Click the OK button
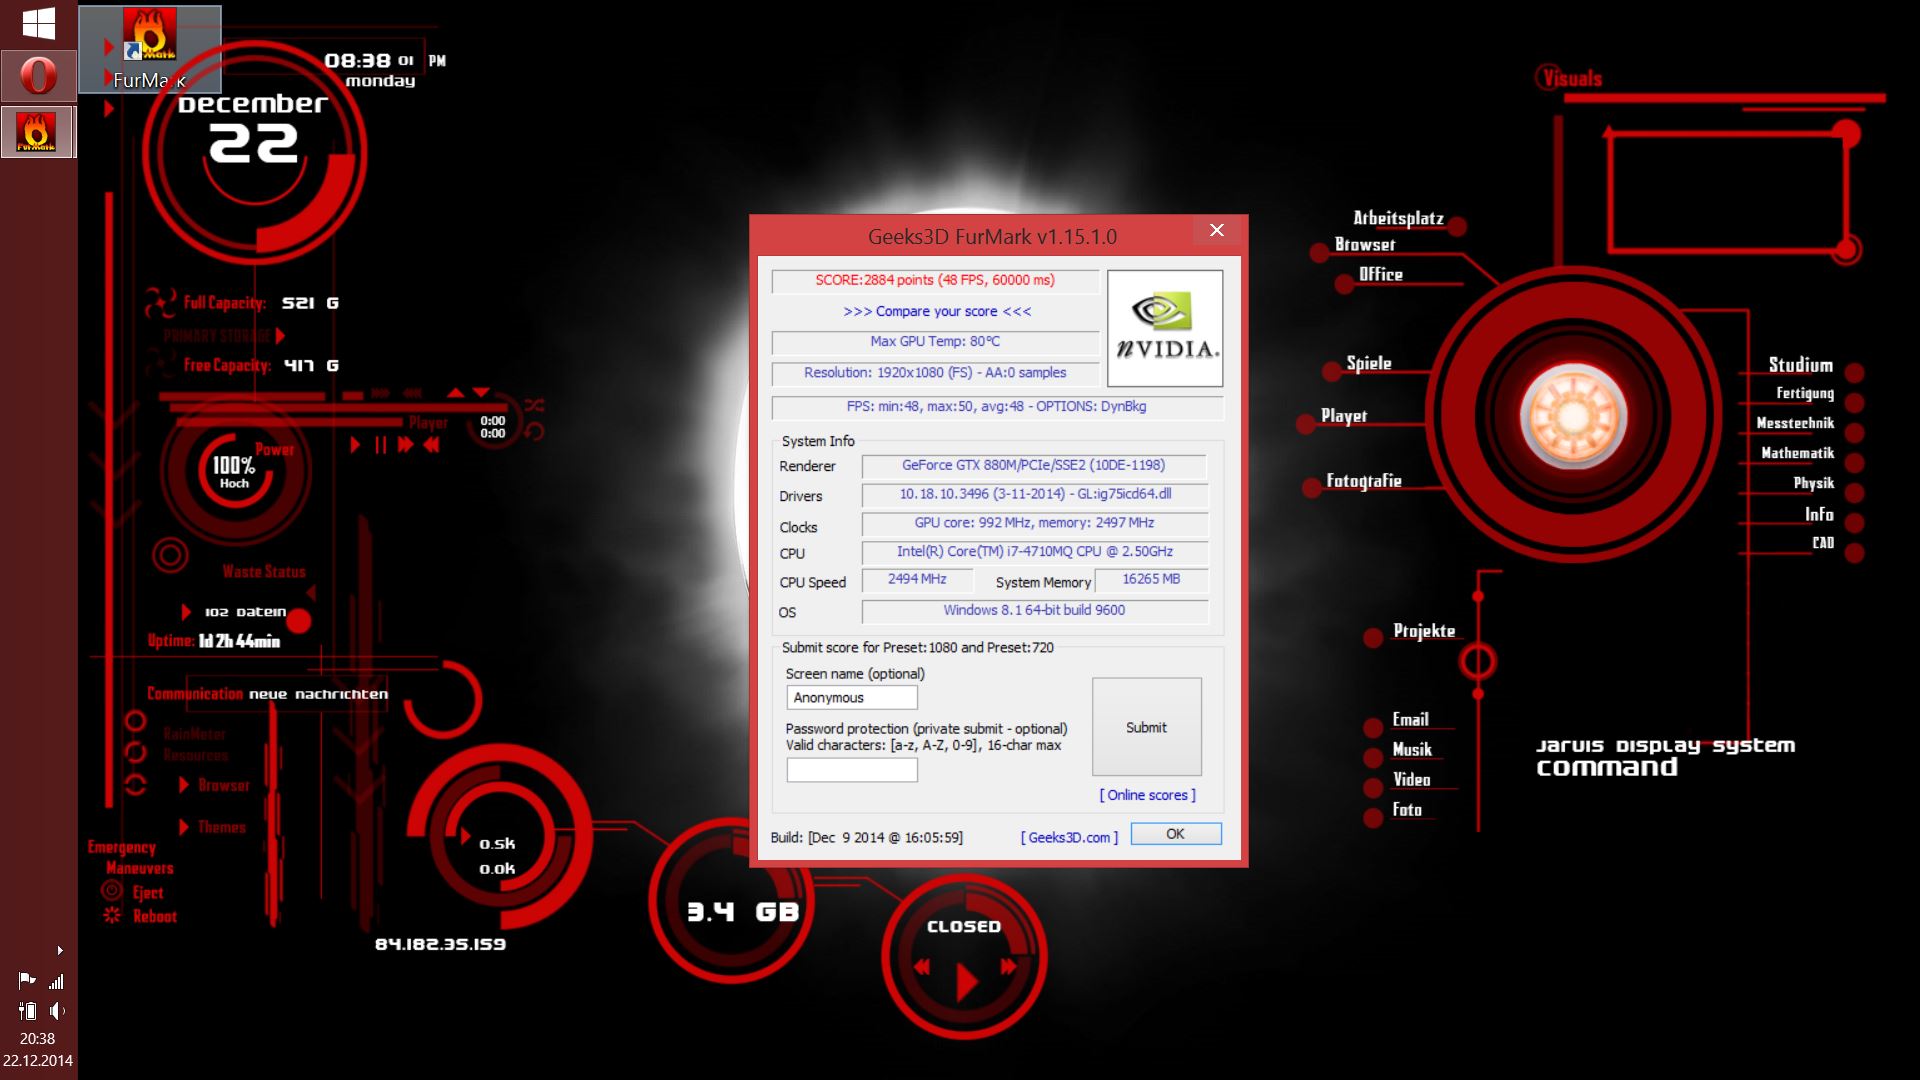The height and width of the screenshot is (1080, 1920). pos(1175,834)
